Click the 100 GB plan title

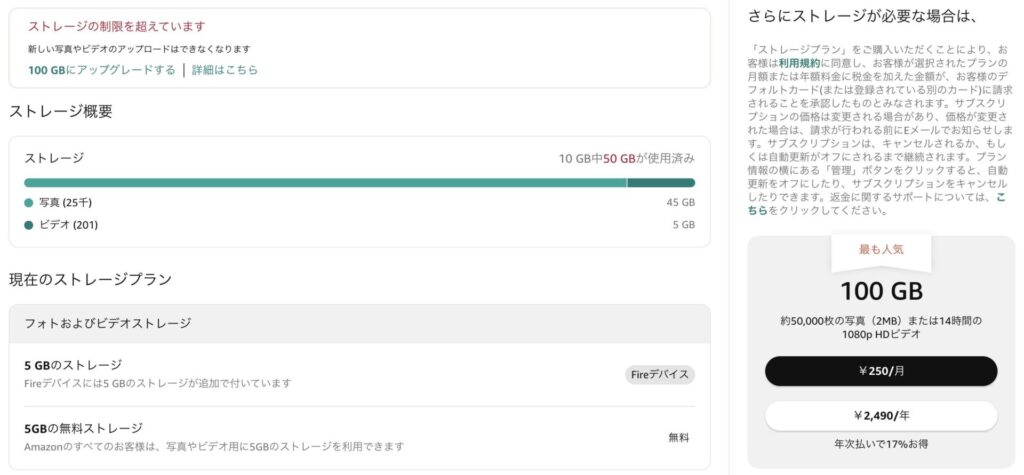(881, 292)
